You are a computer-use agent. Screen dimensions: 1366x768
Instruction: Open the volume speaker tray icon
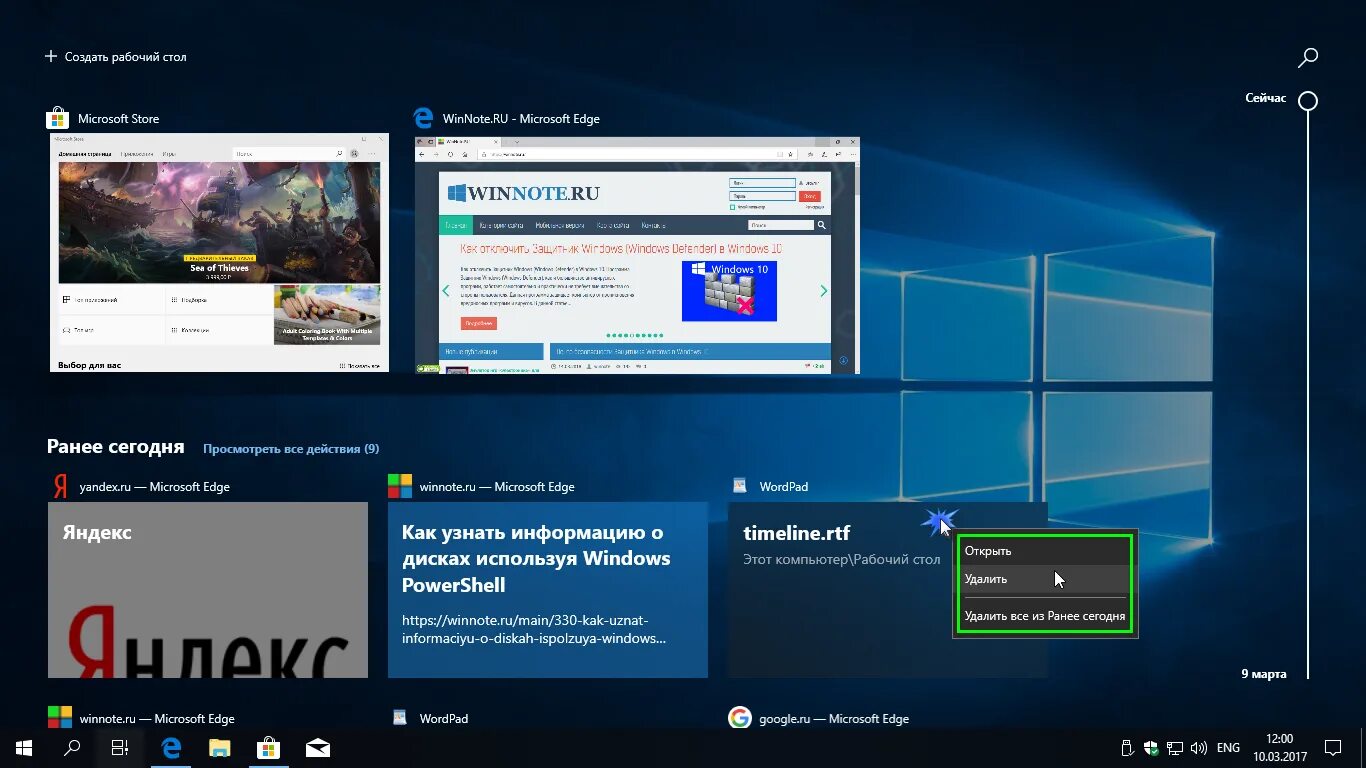click(1198, 748)
